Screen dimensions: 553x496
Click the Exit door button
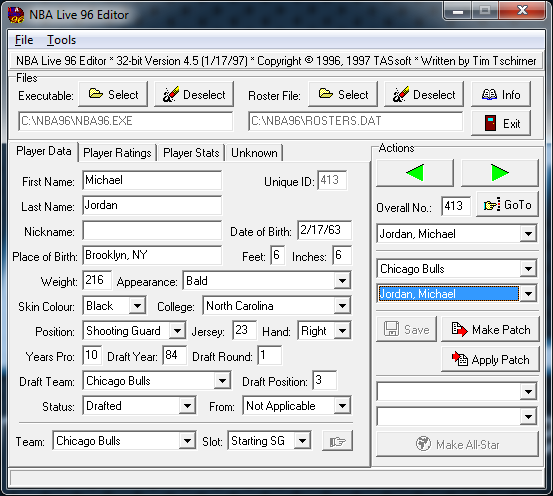click(501, 123)
